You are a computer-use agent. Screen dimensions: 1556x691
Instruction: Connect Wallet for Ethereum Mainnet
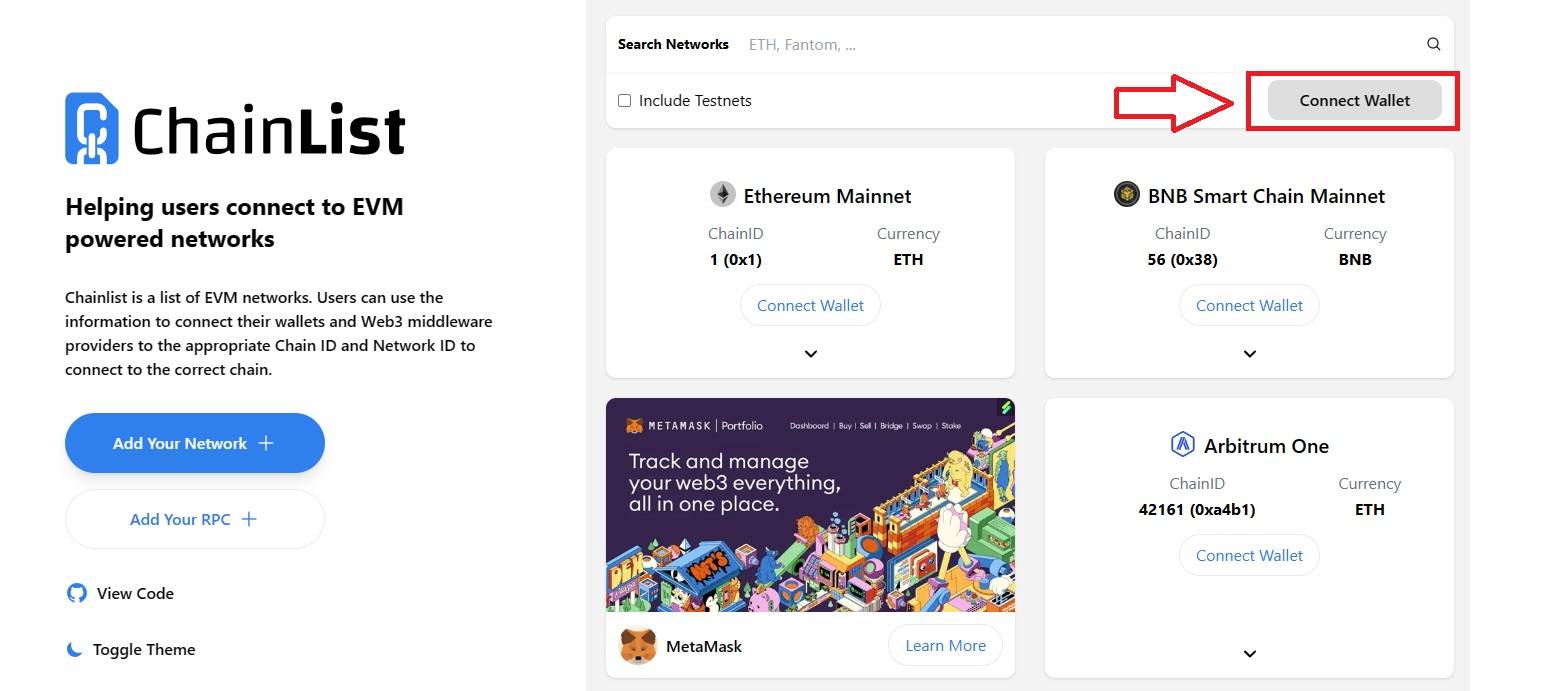pyautogui.click(x=810, y=305)
